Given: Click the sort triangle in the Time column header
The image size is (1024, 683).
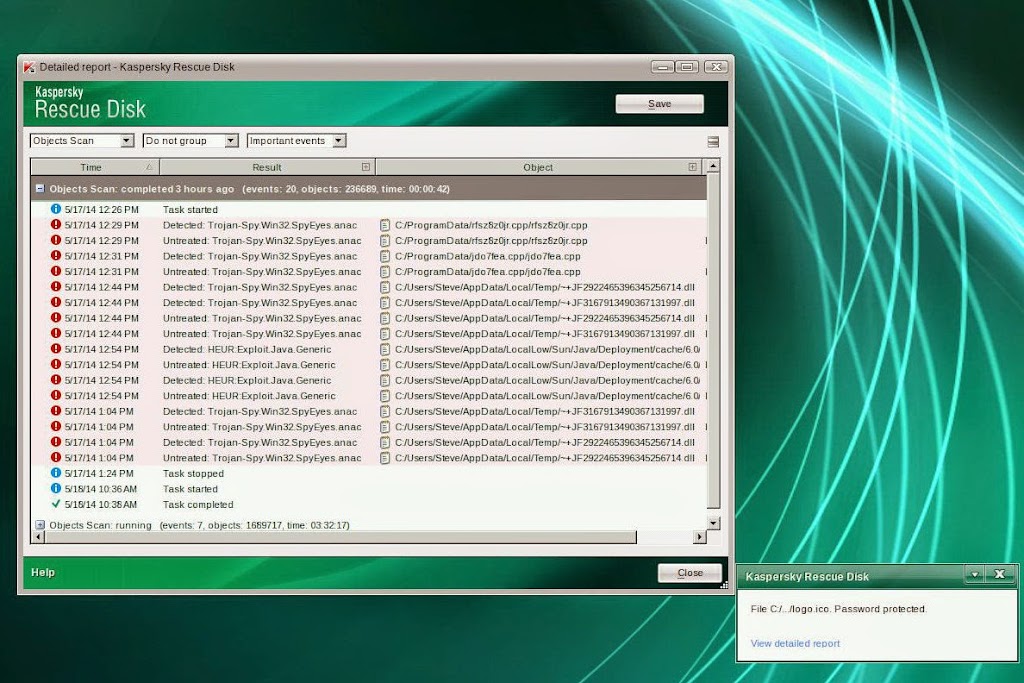Looking at the screenshot, I should tap(149, 167).
